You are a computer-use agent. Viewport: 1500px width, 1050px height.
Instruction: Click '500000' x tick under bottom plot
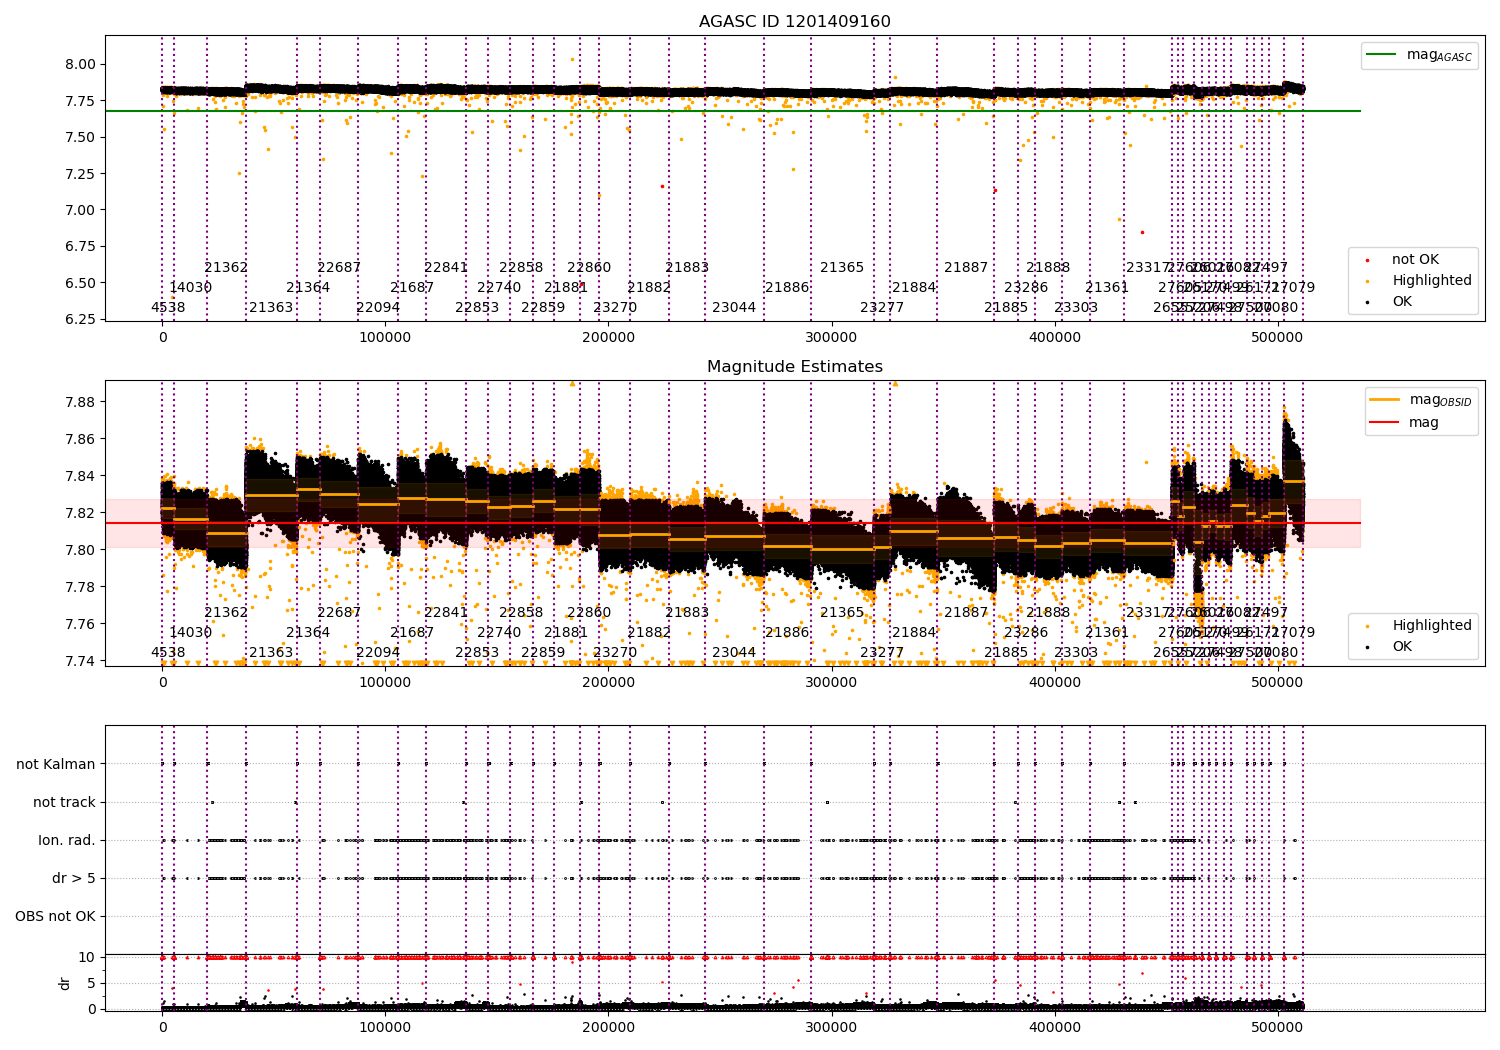point(1278,1028)
